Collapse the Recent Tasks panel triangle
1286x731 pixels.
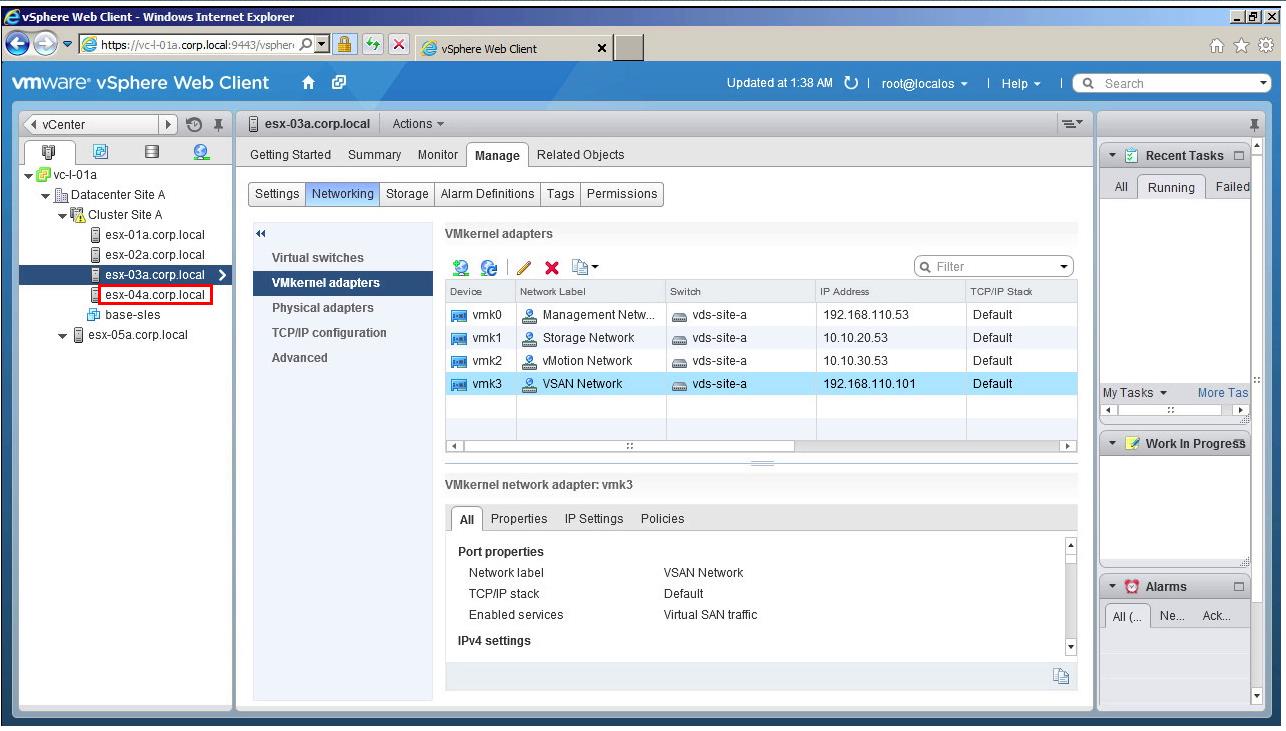(1112, 156)
